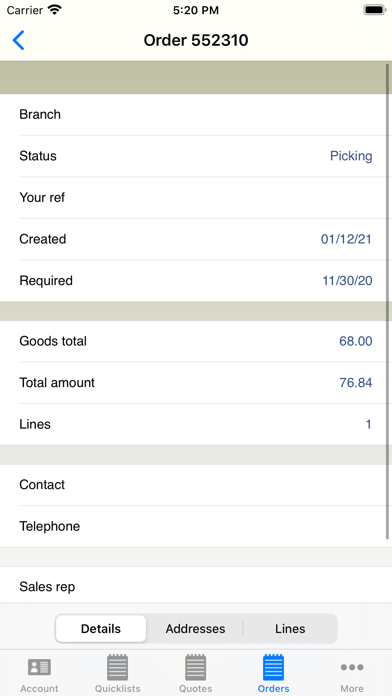392x696 pixels.
Task: Switch to the Lines segment
Action: pos(290,629)
